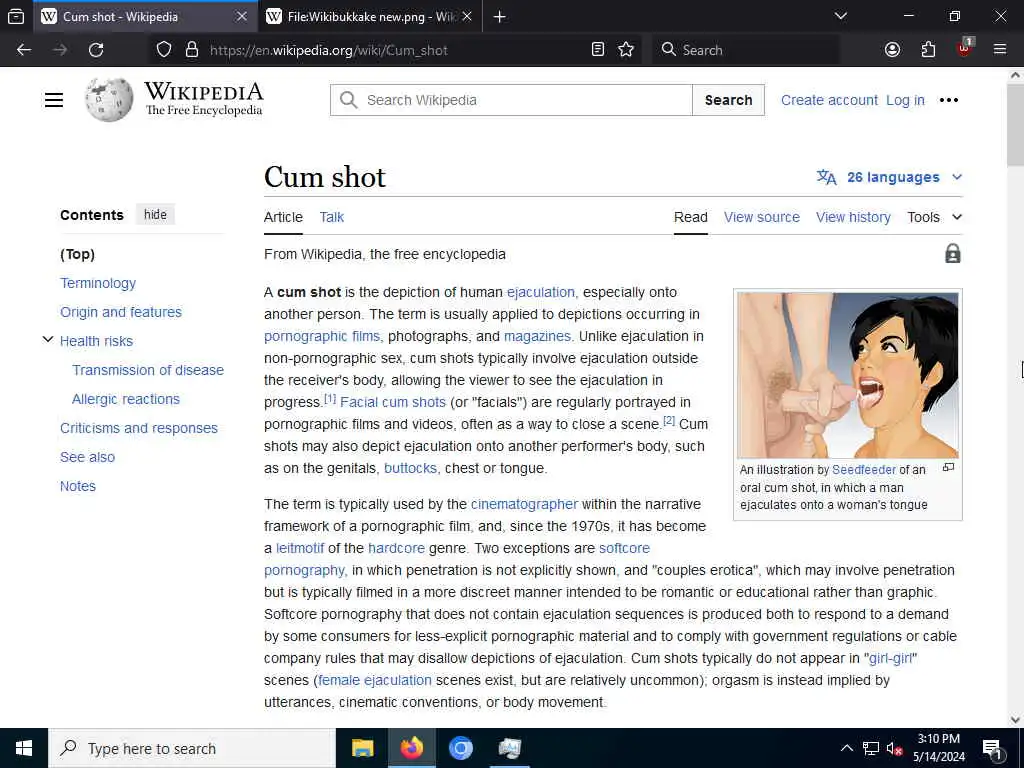Open View history tab

(x=853, y=217)
